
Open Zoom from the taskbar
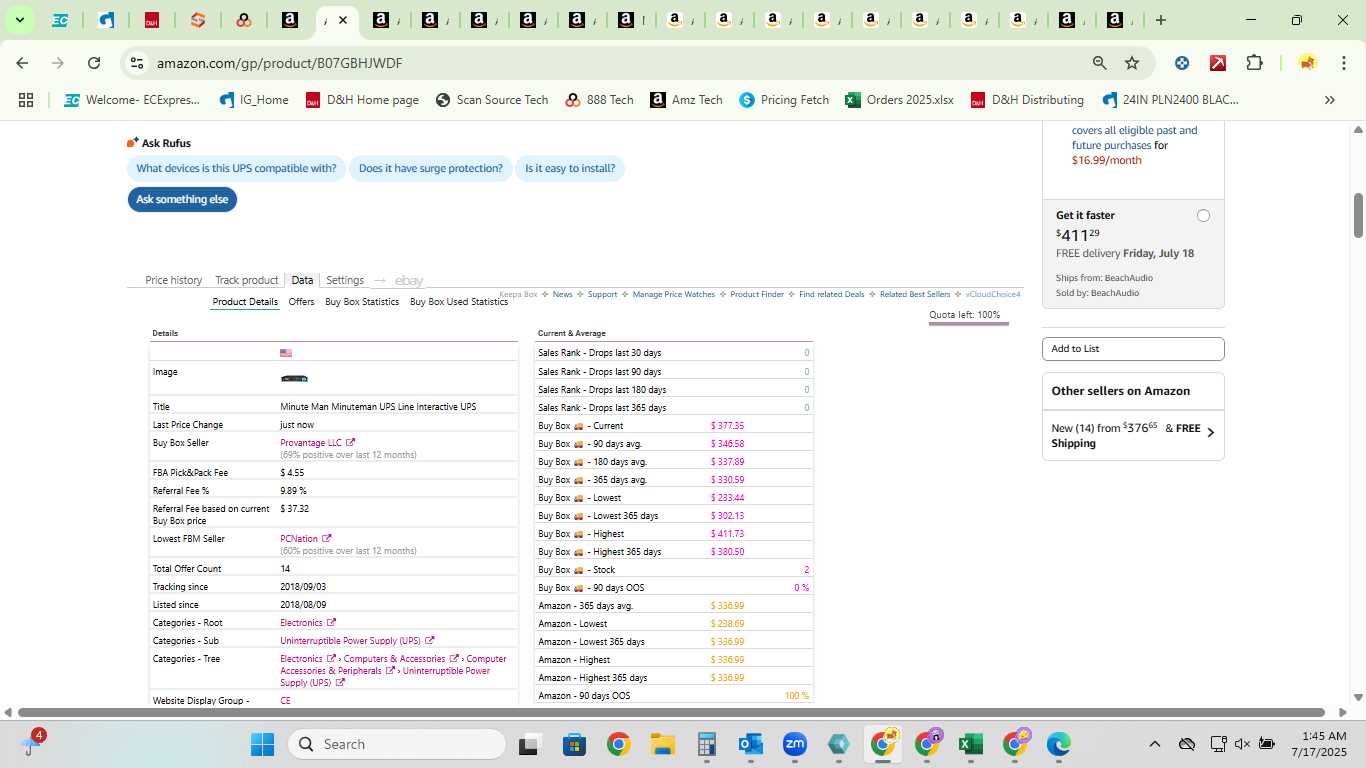(795, 744)
